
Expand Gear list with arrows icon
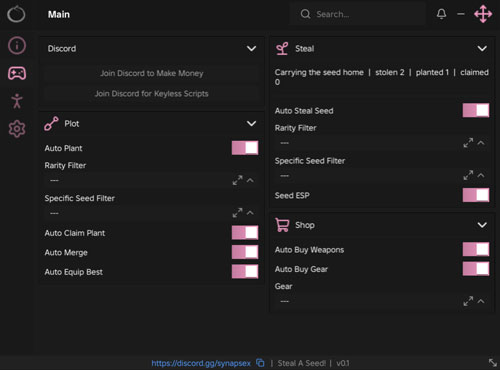pos(468,301)
